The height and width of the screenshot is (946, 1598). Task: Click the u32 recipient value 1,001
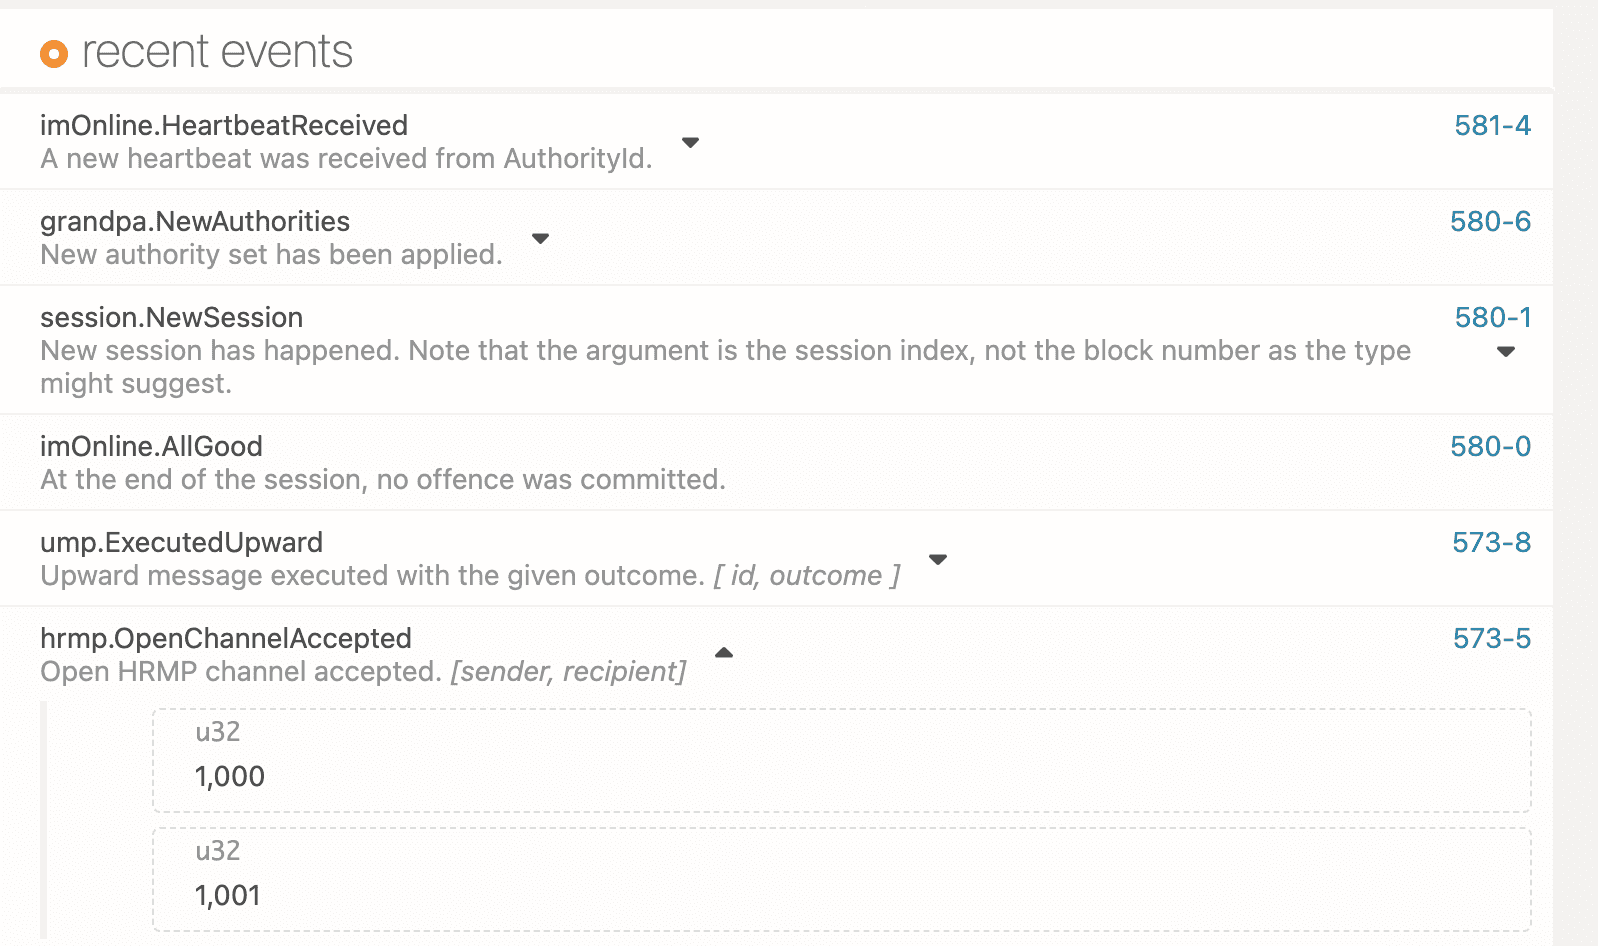(x=229, y=895)
